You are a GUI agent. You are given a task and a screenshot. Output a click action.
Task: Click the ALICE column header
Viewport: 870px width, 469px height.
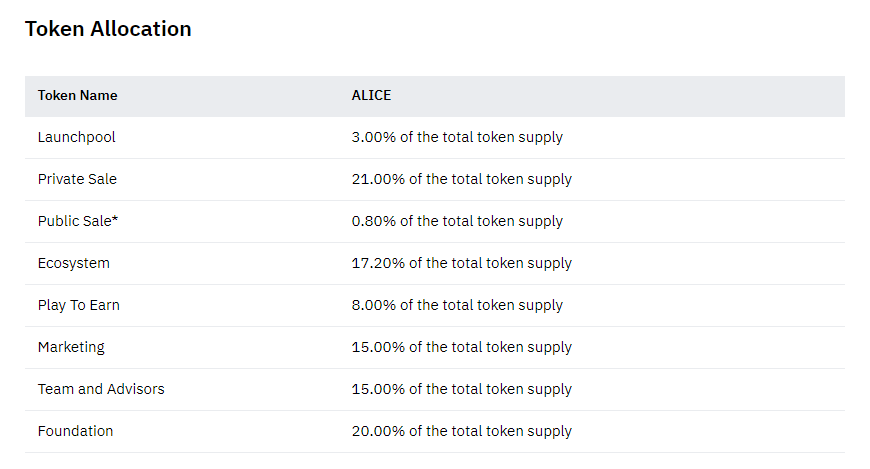coord(371,96)
